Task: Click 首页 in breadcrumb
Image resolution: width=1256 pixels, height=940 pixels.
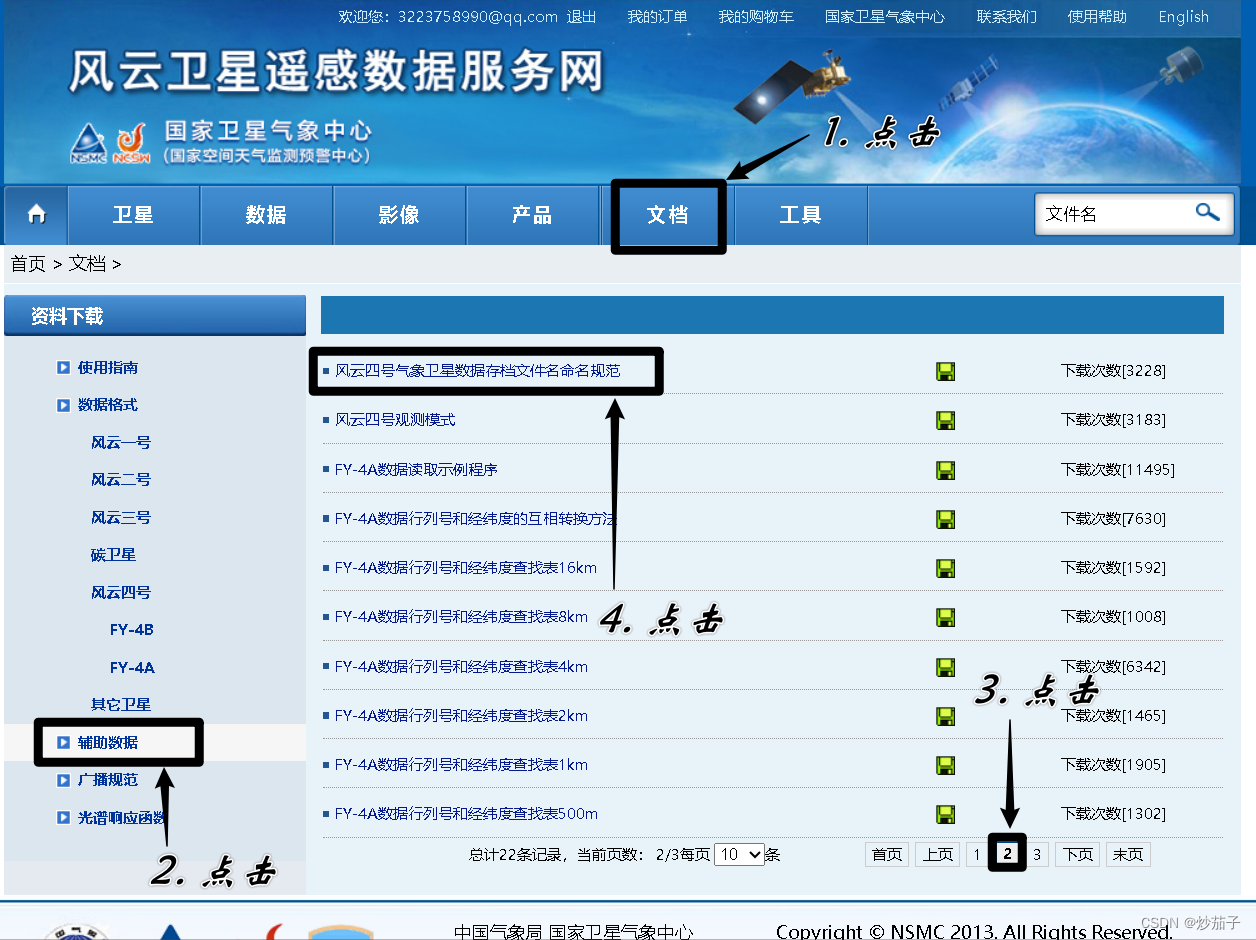Action: [x=28, y=264]
